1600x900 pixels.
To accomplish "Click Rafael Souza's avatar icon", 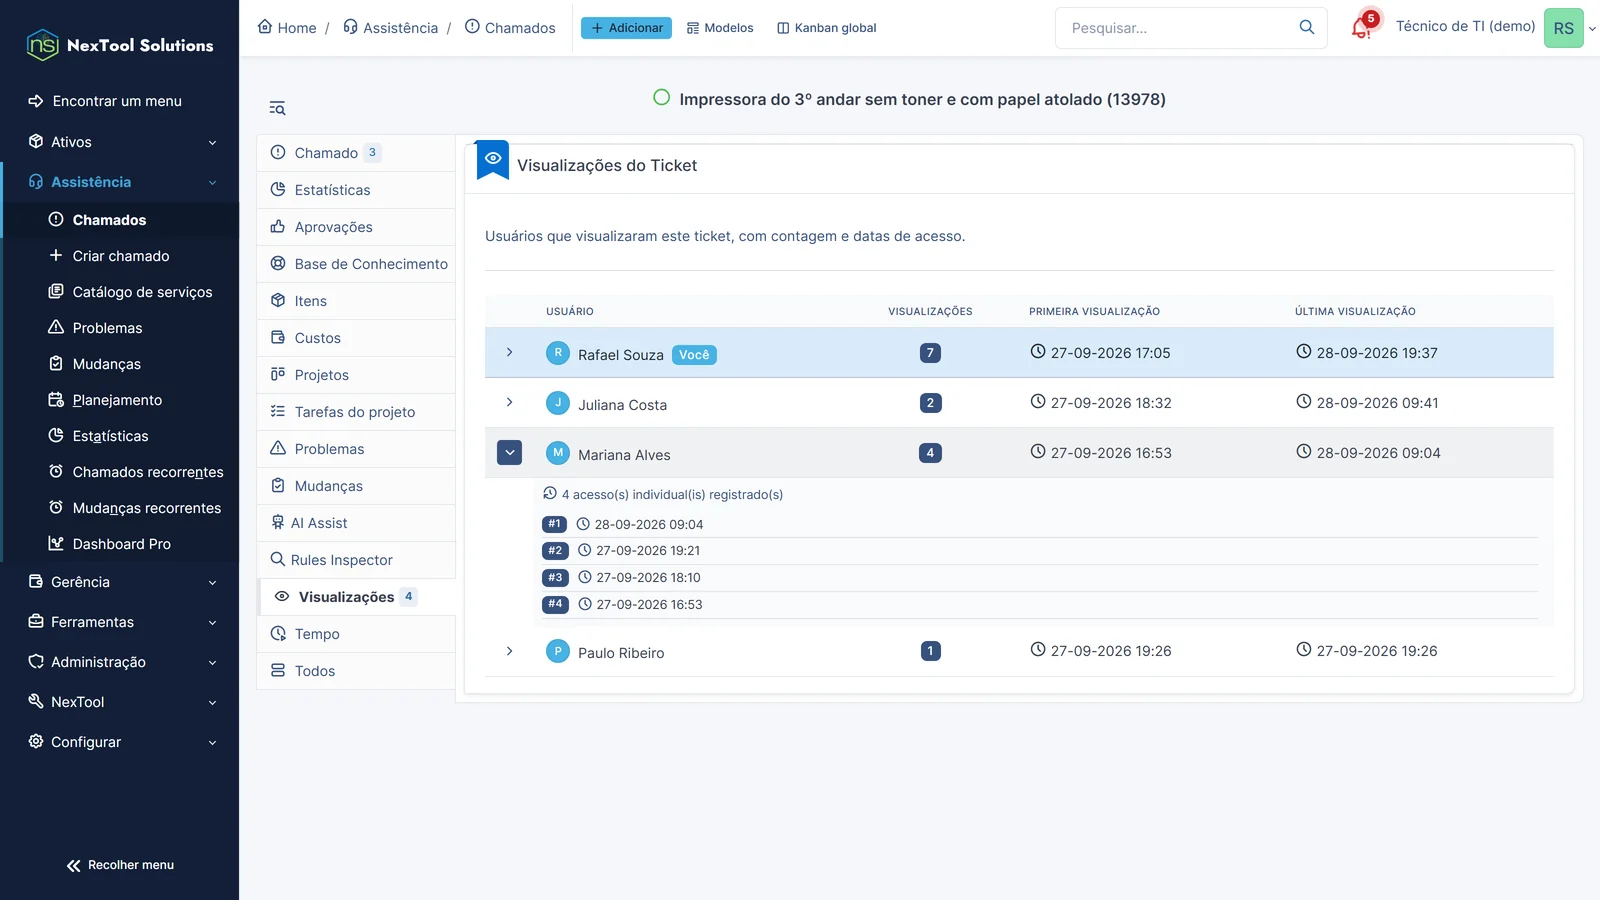I will coord(558,353).
